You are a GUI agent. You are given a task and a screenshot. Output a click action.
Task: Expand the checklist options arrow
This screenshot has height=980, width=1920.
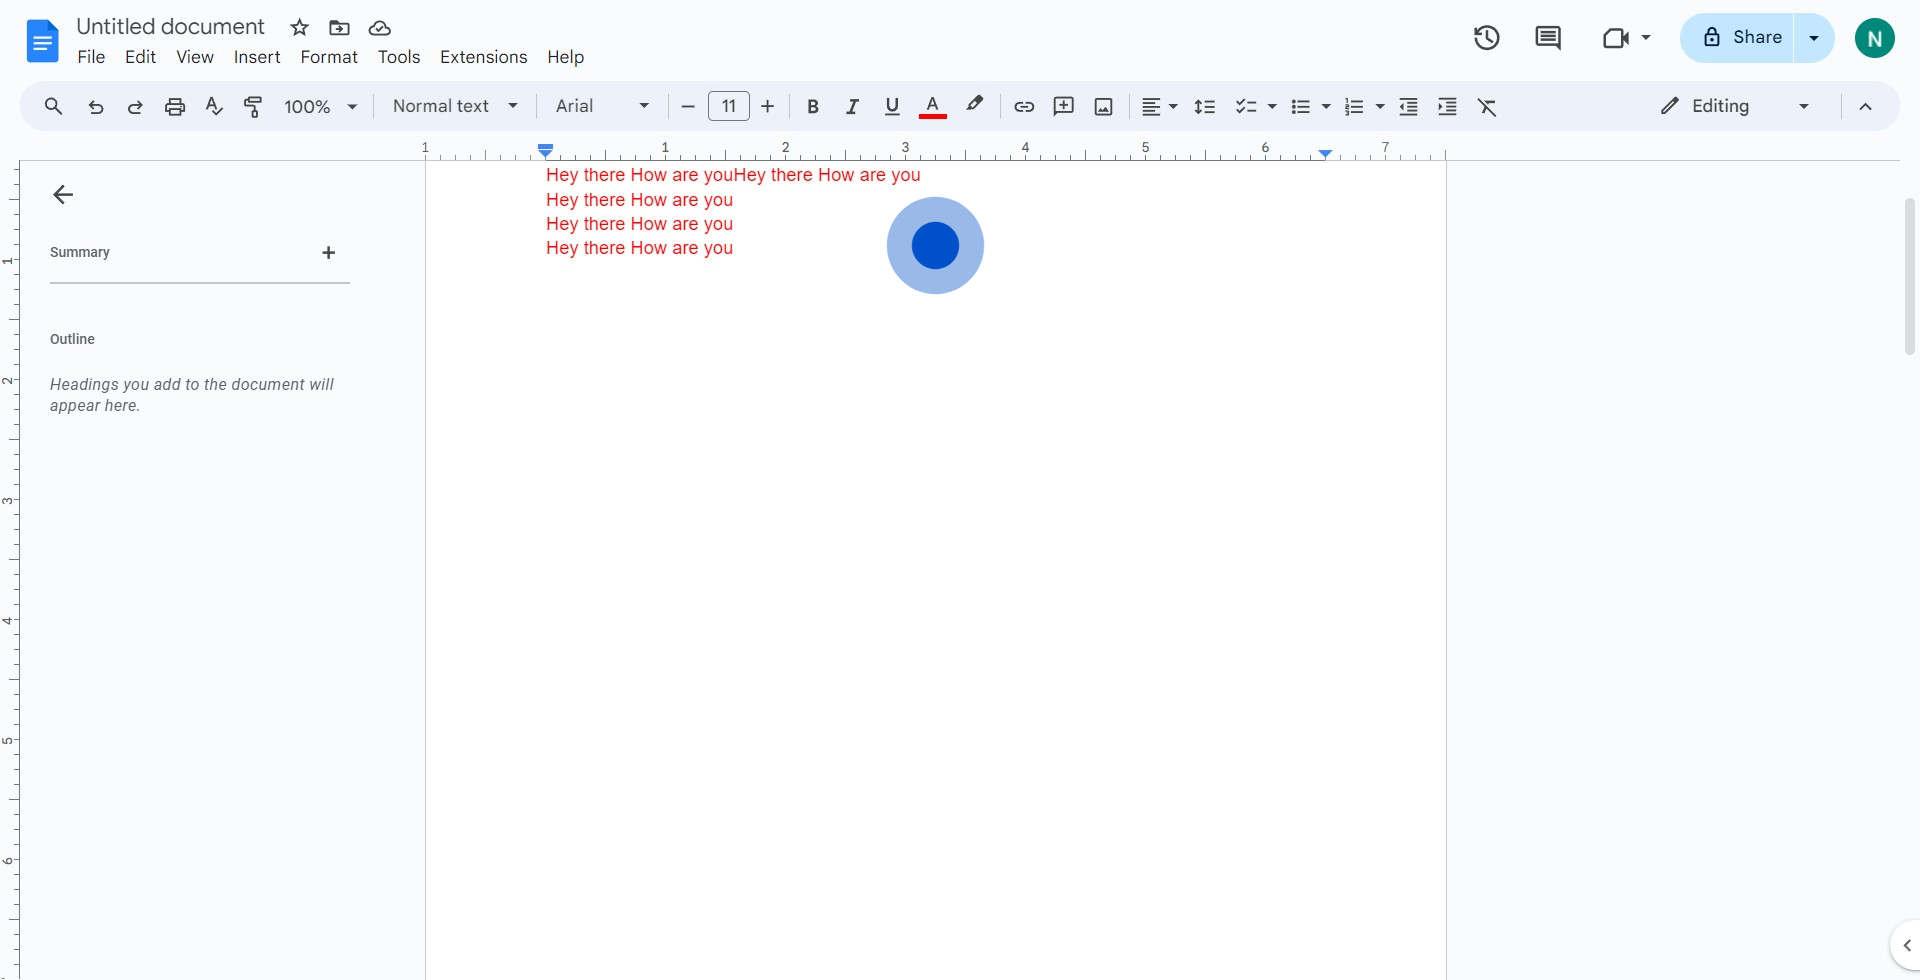click(x=1272, y=106)
